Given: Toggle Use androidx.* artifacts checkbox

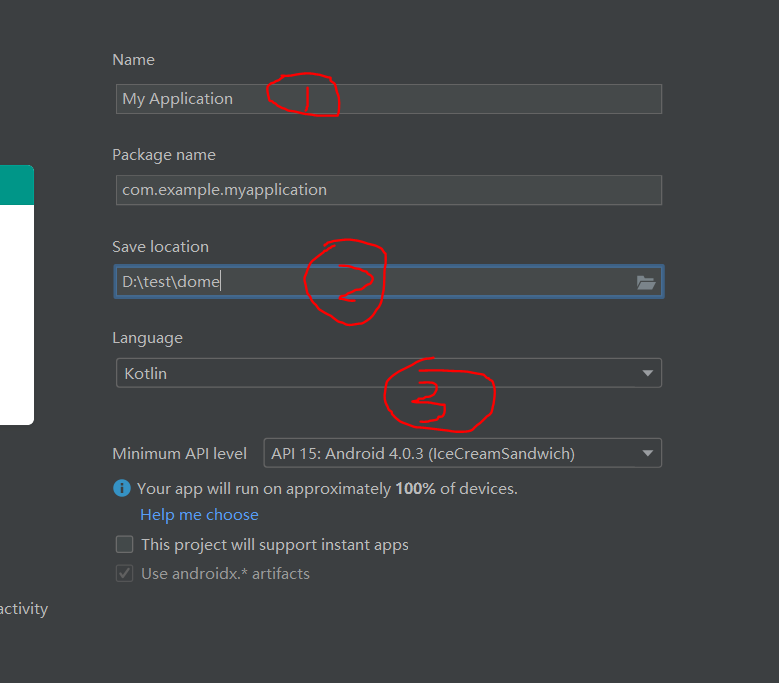Looking at the screenshot, I should (x=125, y=573).
